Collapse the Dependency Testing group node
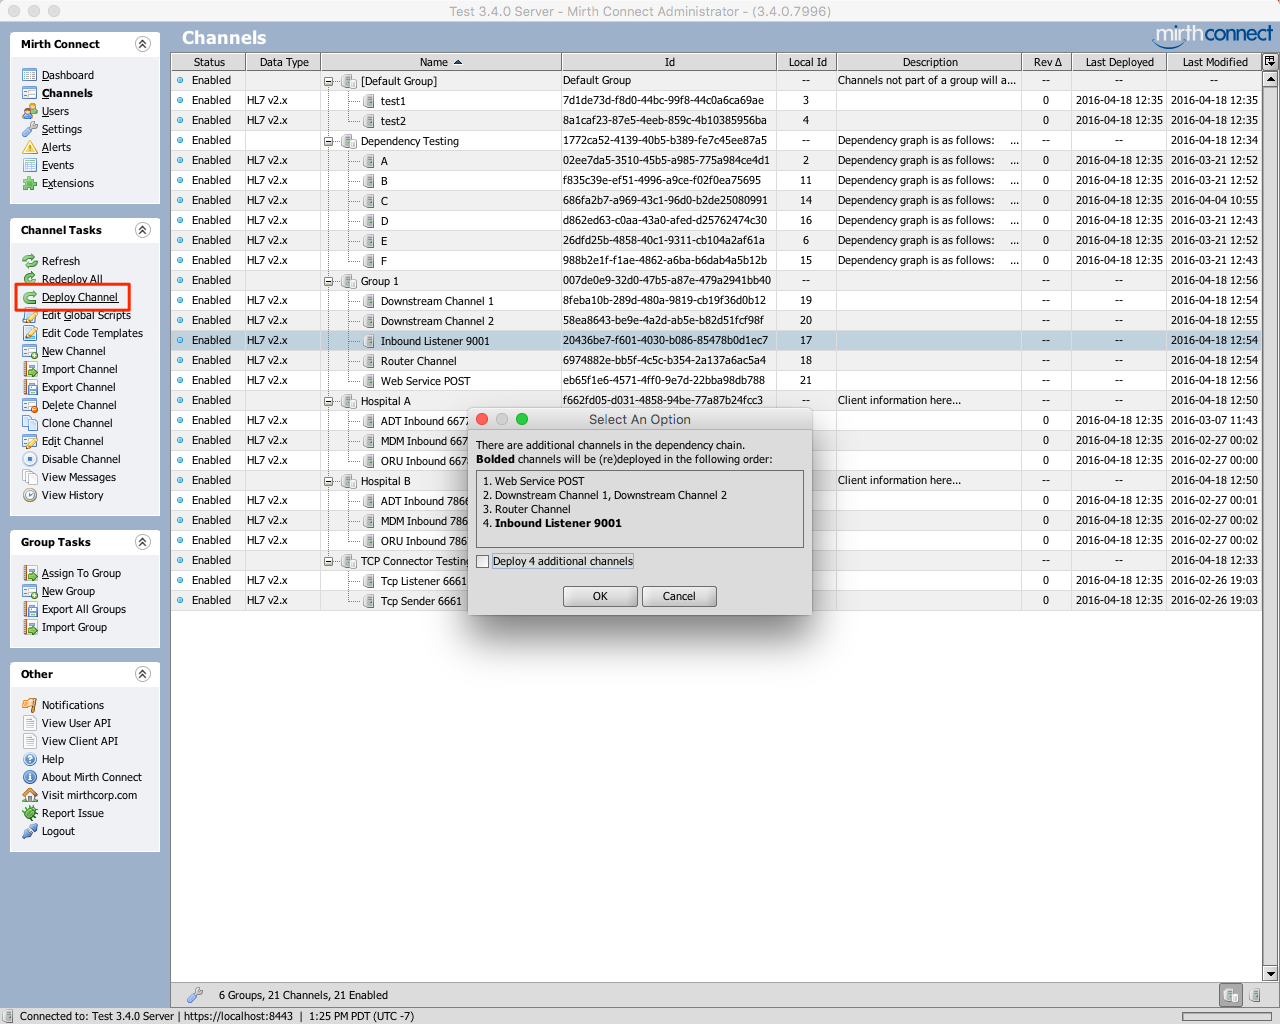Screen dimensions: 1280x1024 coord(328,141)
